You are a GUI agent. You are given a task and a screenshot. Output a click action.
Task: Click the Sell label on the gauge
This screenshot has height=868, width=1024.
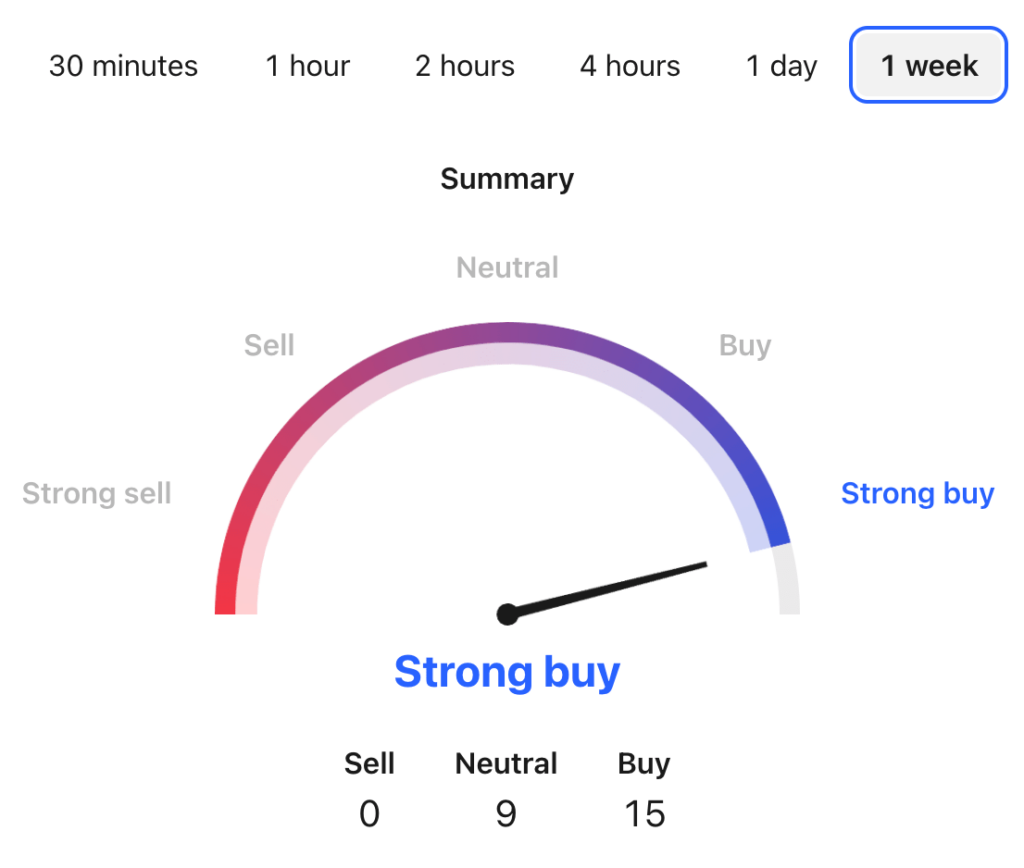click(x=268, y=345)
